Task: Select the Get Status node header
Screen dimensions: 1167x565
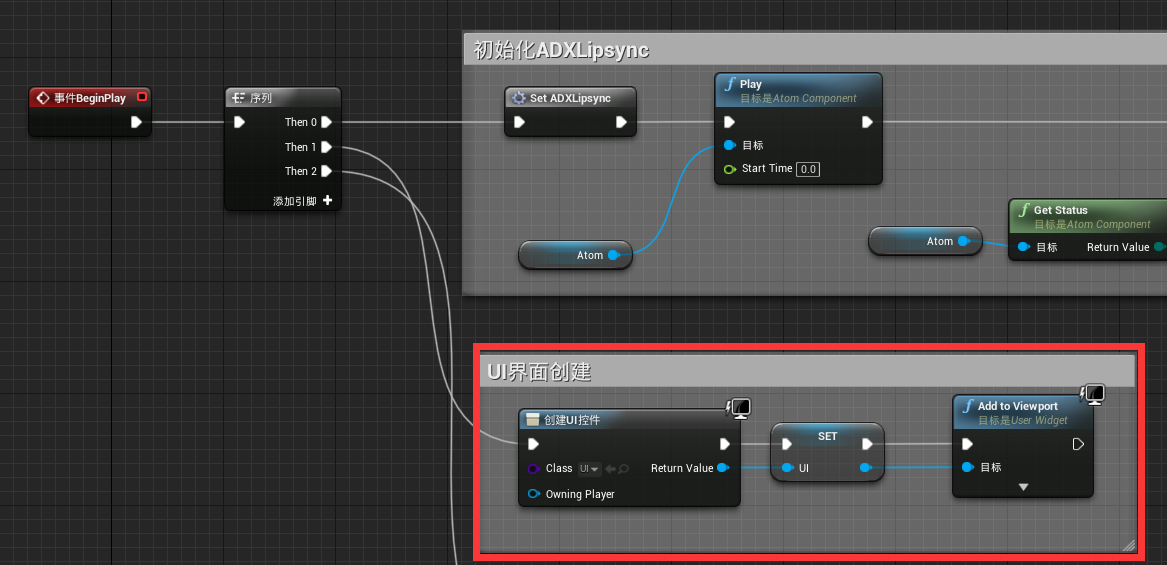Action: pyautogui.click(x=1088, y=216)
